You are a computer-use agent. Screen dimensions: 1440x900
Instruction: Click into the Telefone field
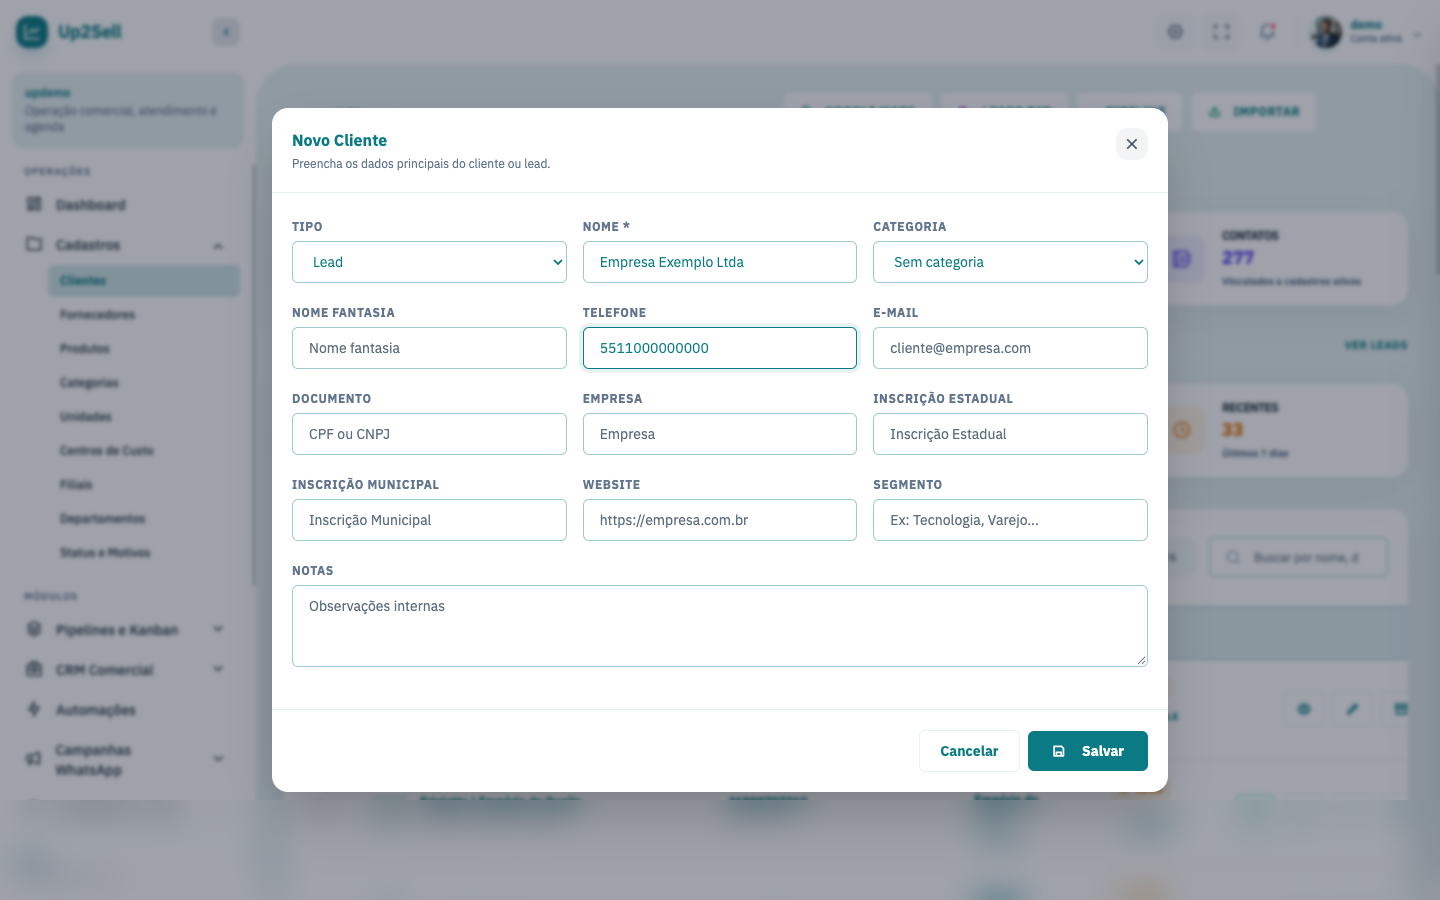720,348
